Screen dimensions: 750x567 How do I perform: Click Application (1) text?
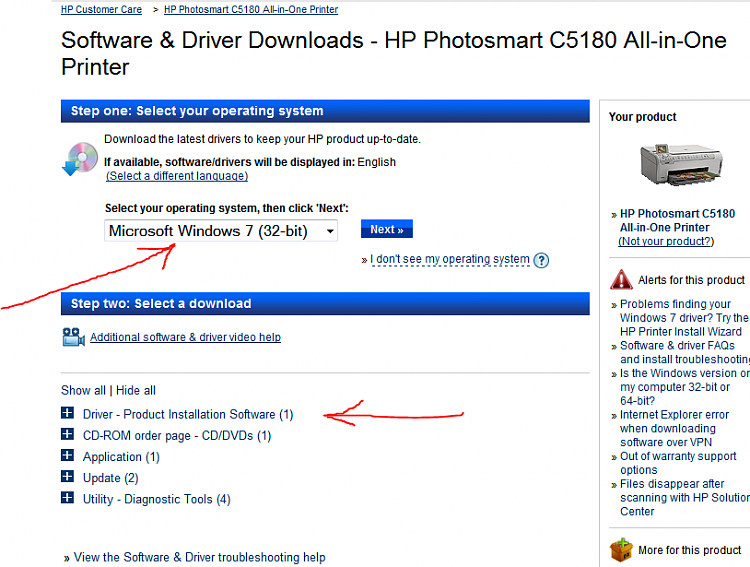pos(121,457)
